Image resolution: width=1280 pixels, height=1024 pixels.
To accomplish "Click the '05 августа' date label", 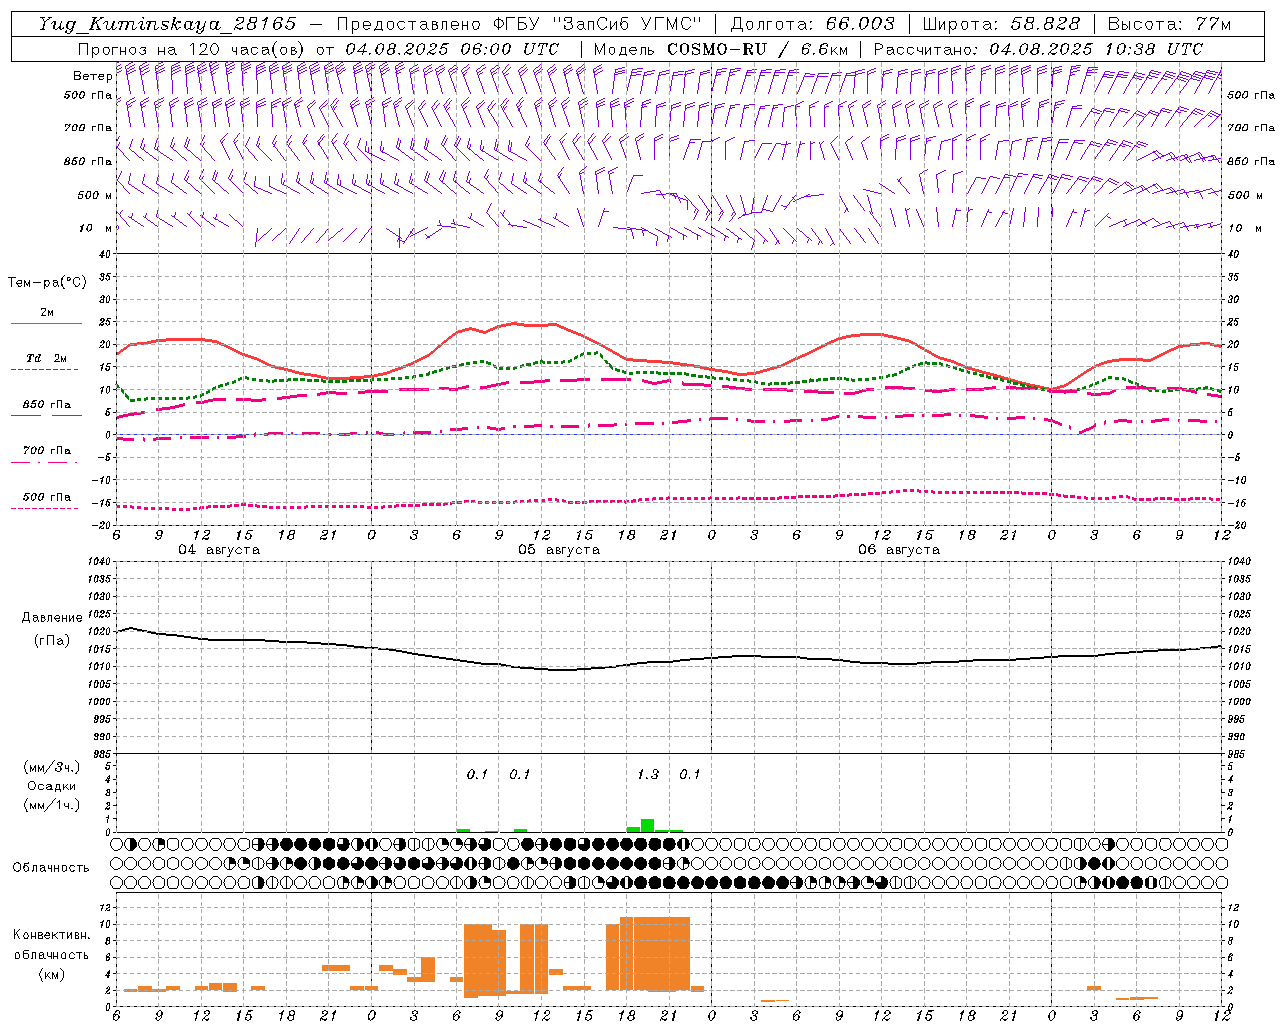I will (559, 550).
